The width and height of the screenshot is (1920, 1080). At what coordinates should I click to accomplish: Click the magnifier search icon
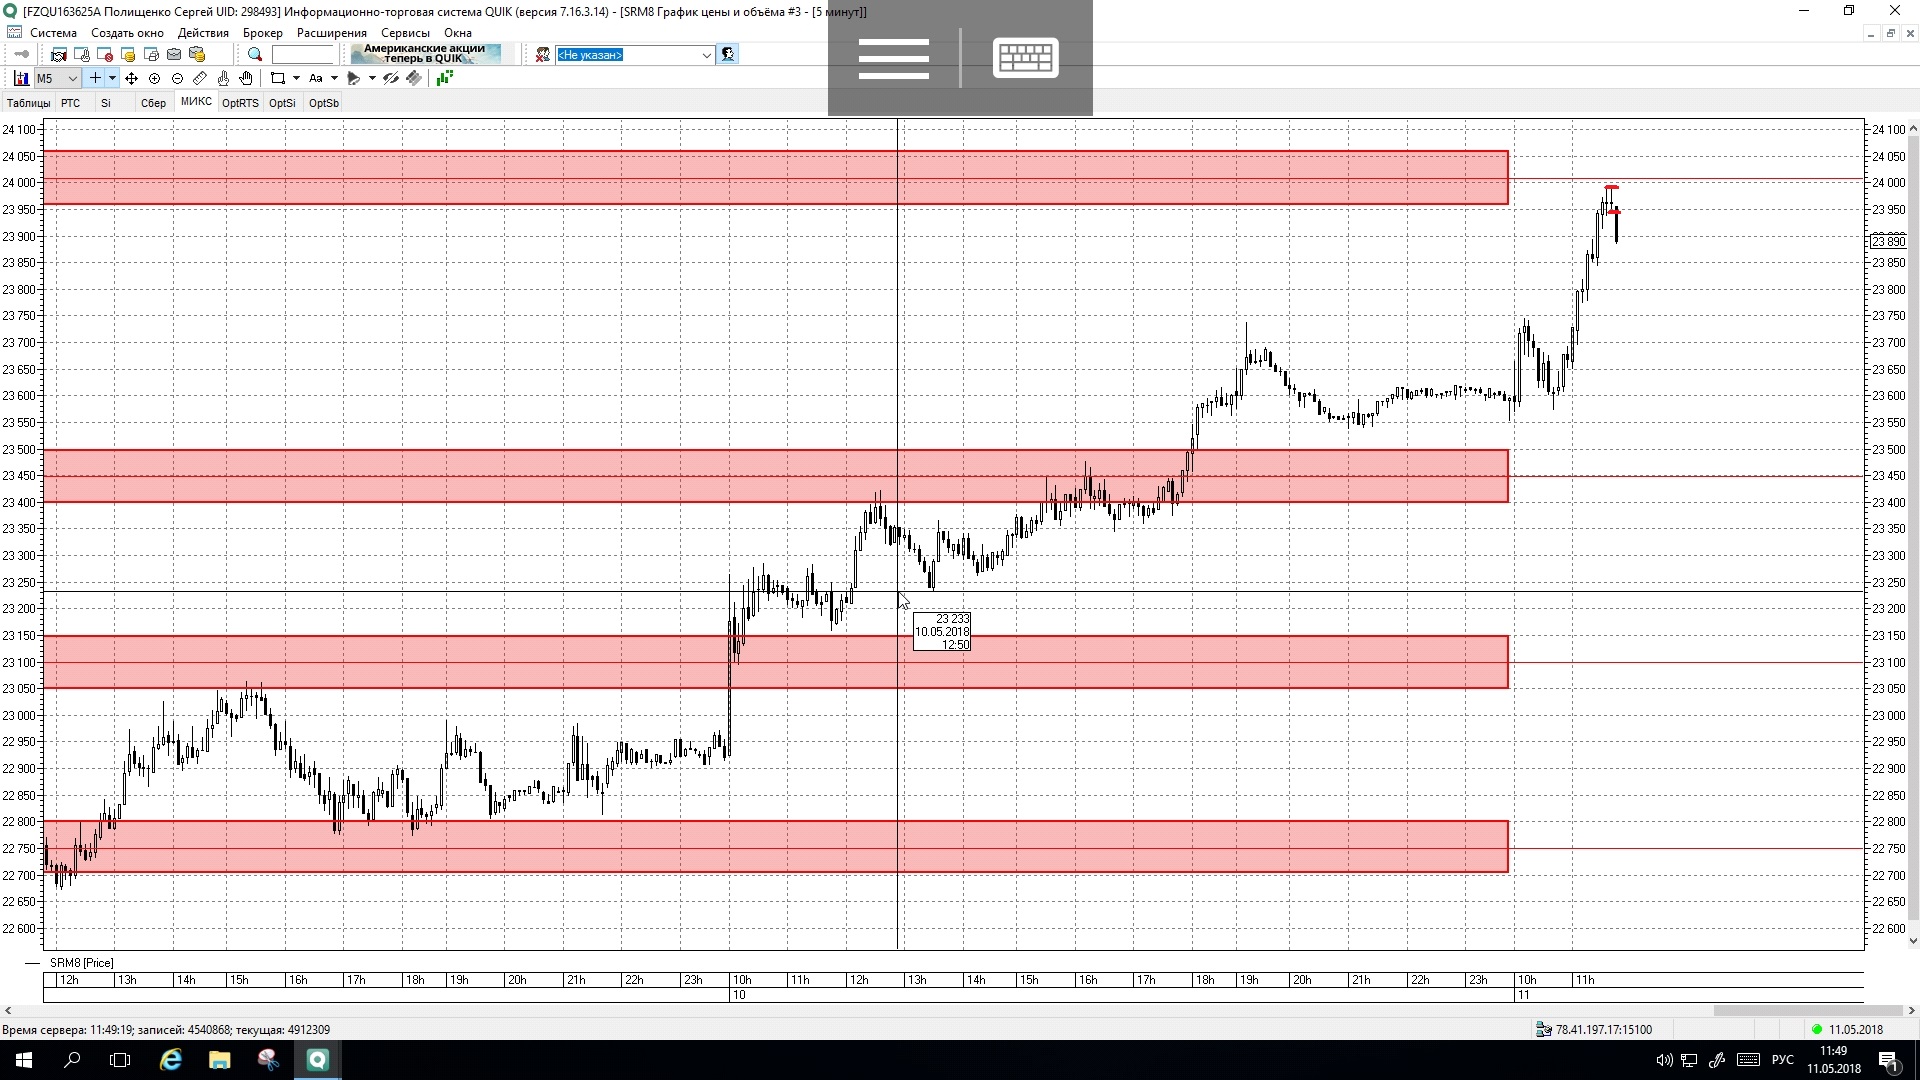(x=255, y=55)
